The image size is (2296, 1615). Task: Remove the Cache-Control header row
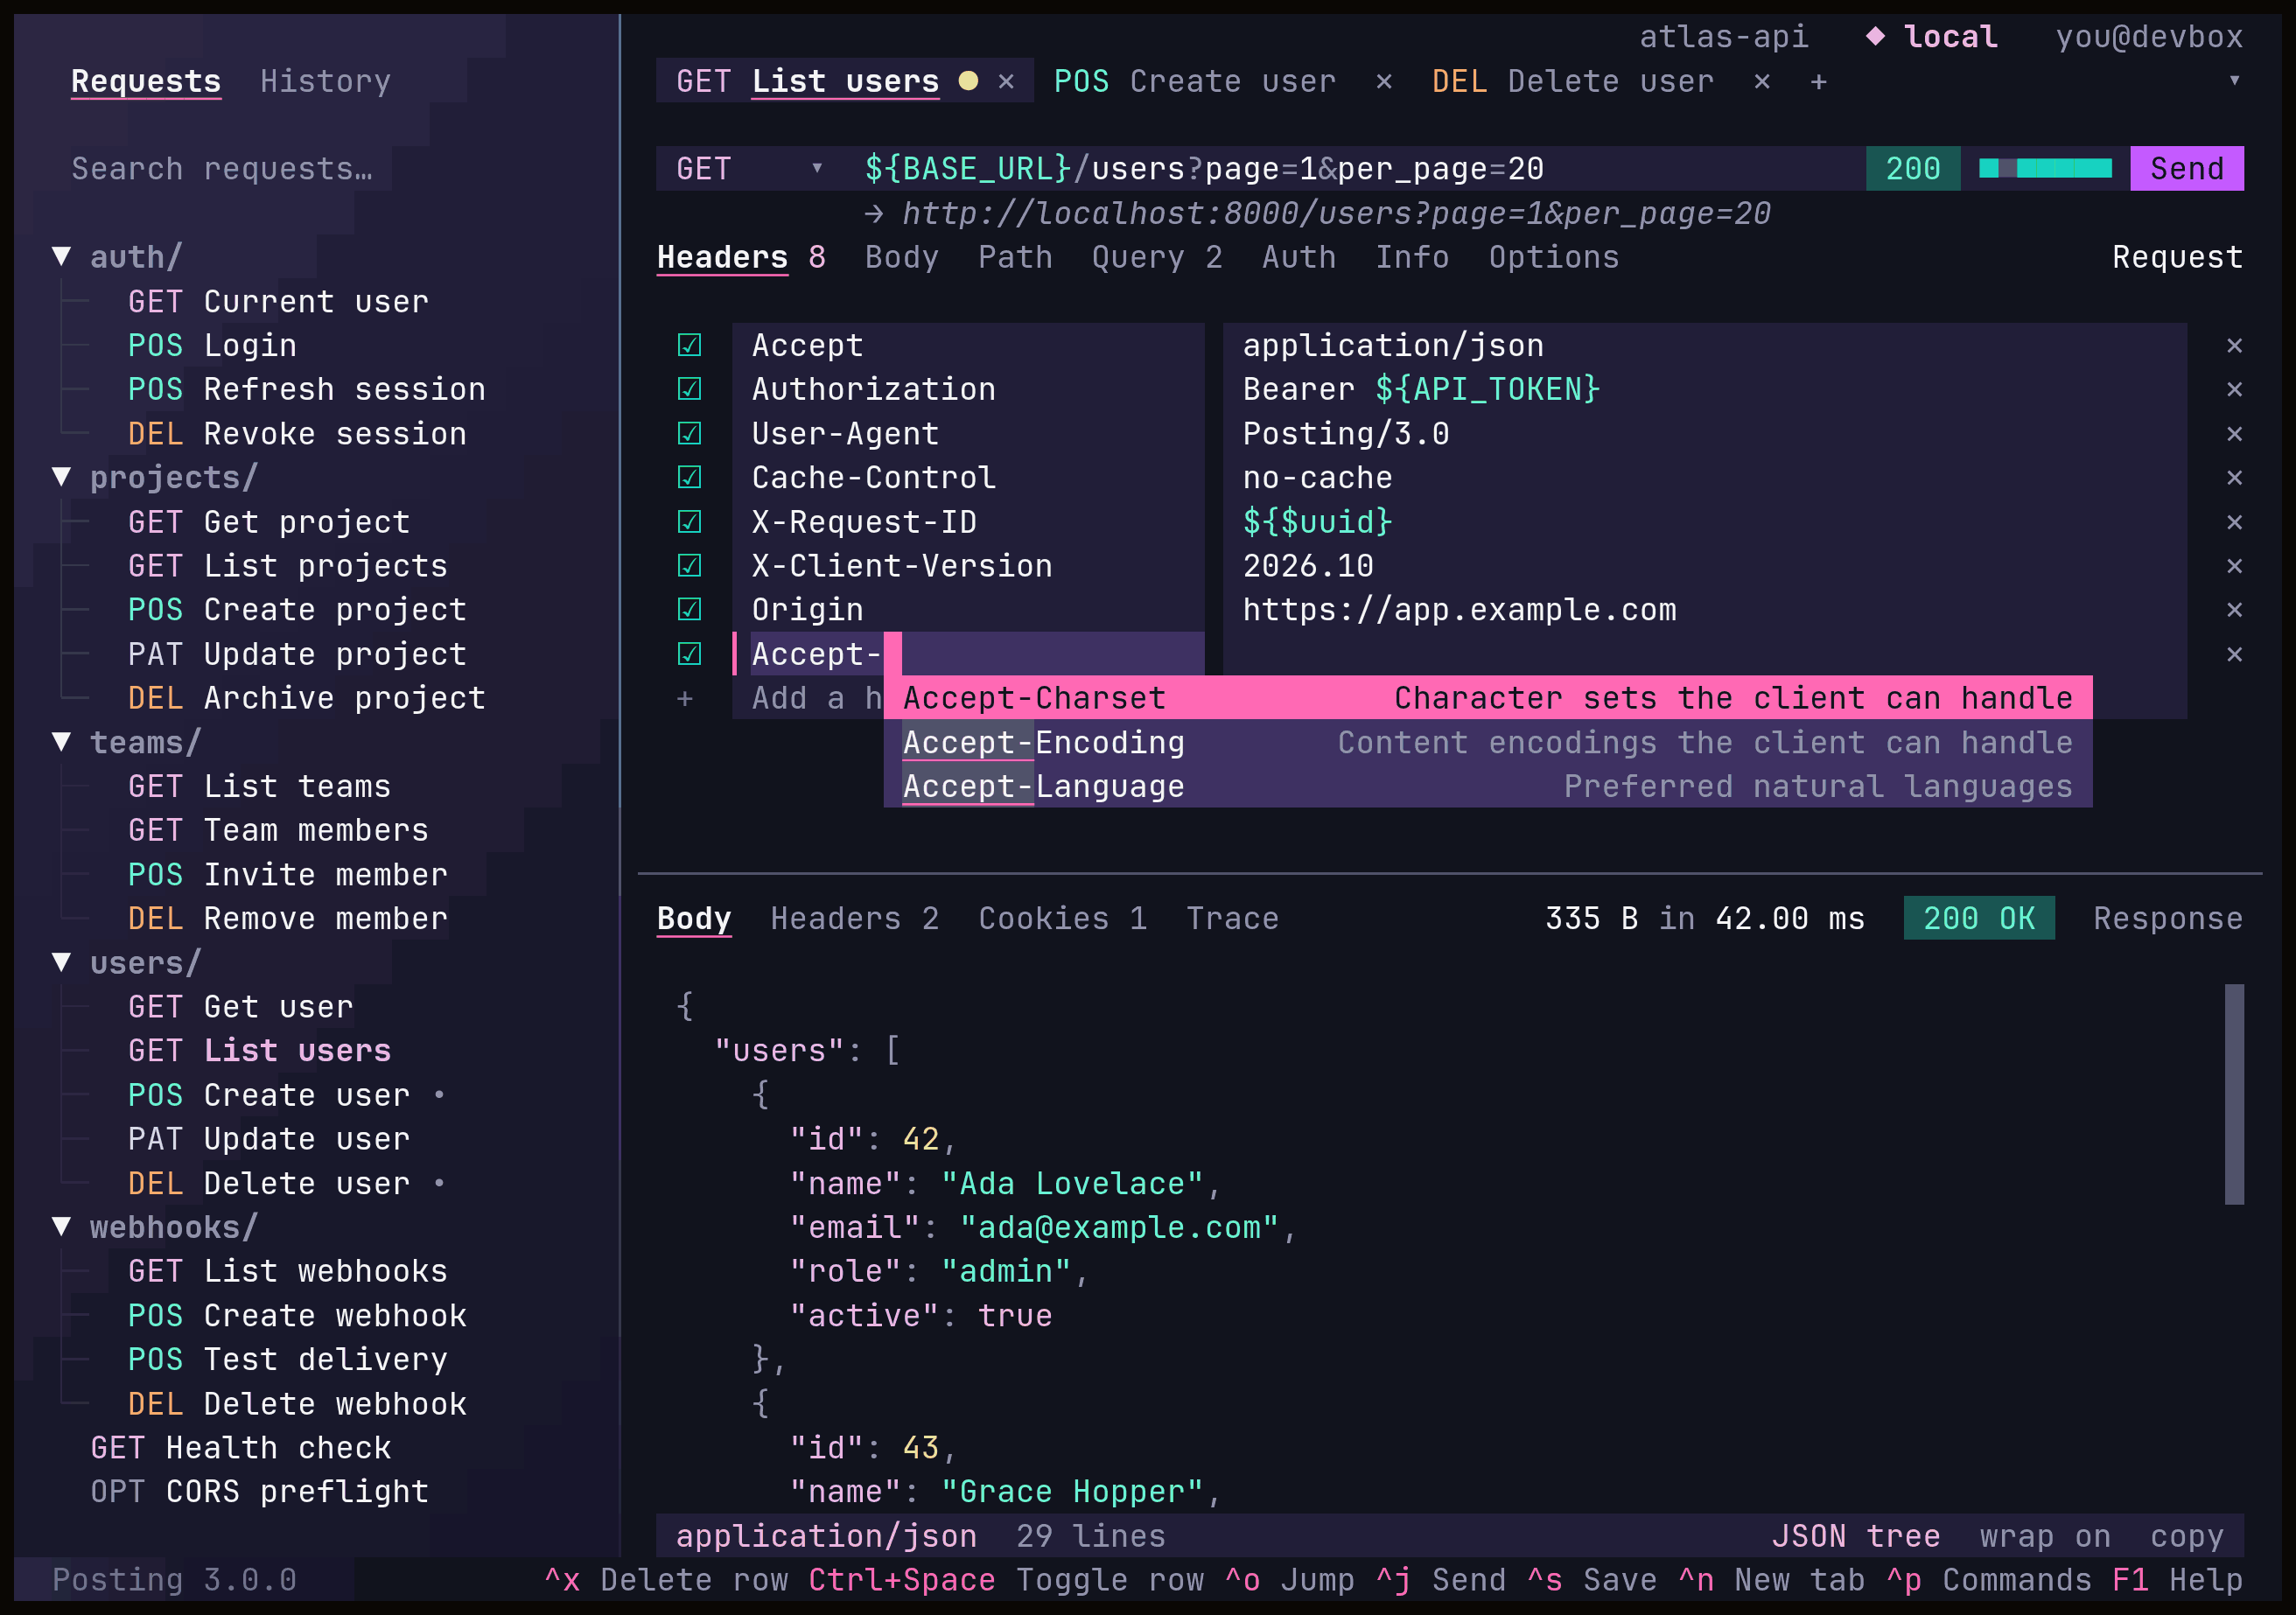2234,478
